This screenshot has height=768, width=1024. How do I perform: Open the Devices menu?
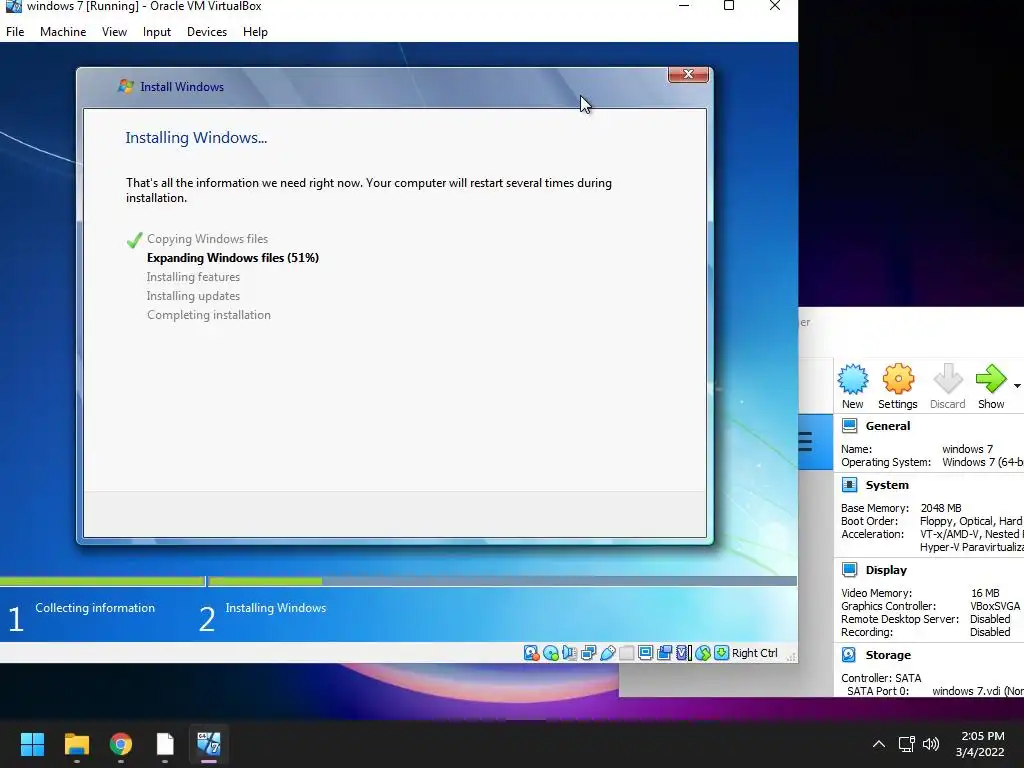pyautogui.click(x=207, y=31)
